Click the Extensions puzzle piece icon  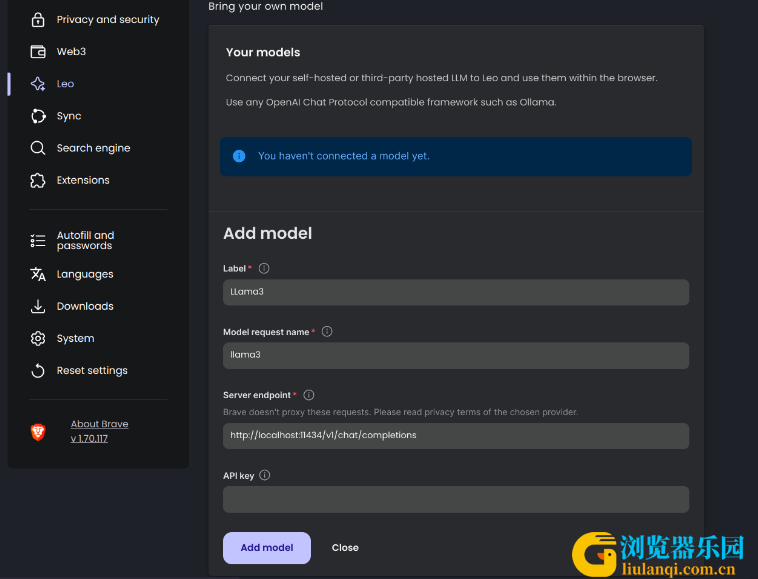(38, 180)
